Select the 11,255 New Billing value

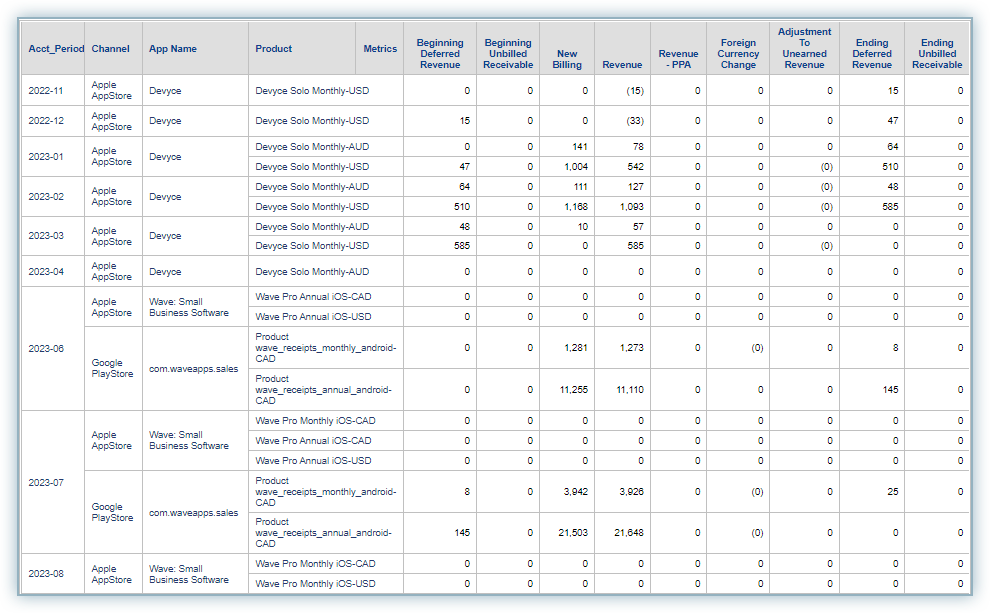566,389
